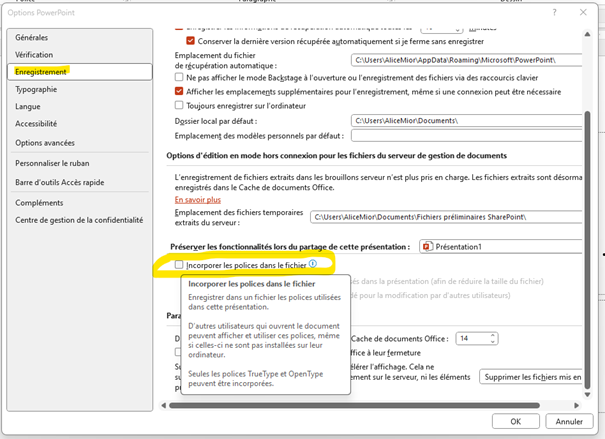Screen dimensions: 605x439
Task: Click the Options d'édition en mode hors connexion heading
Action: 336,155
